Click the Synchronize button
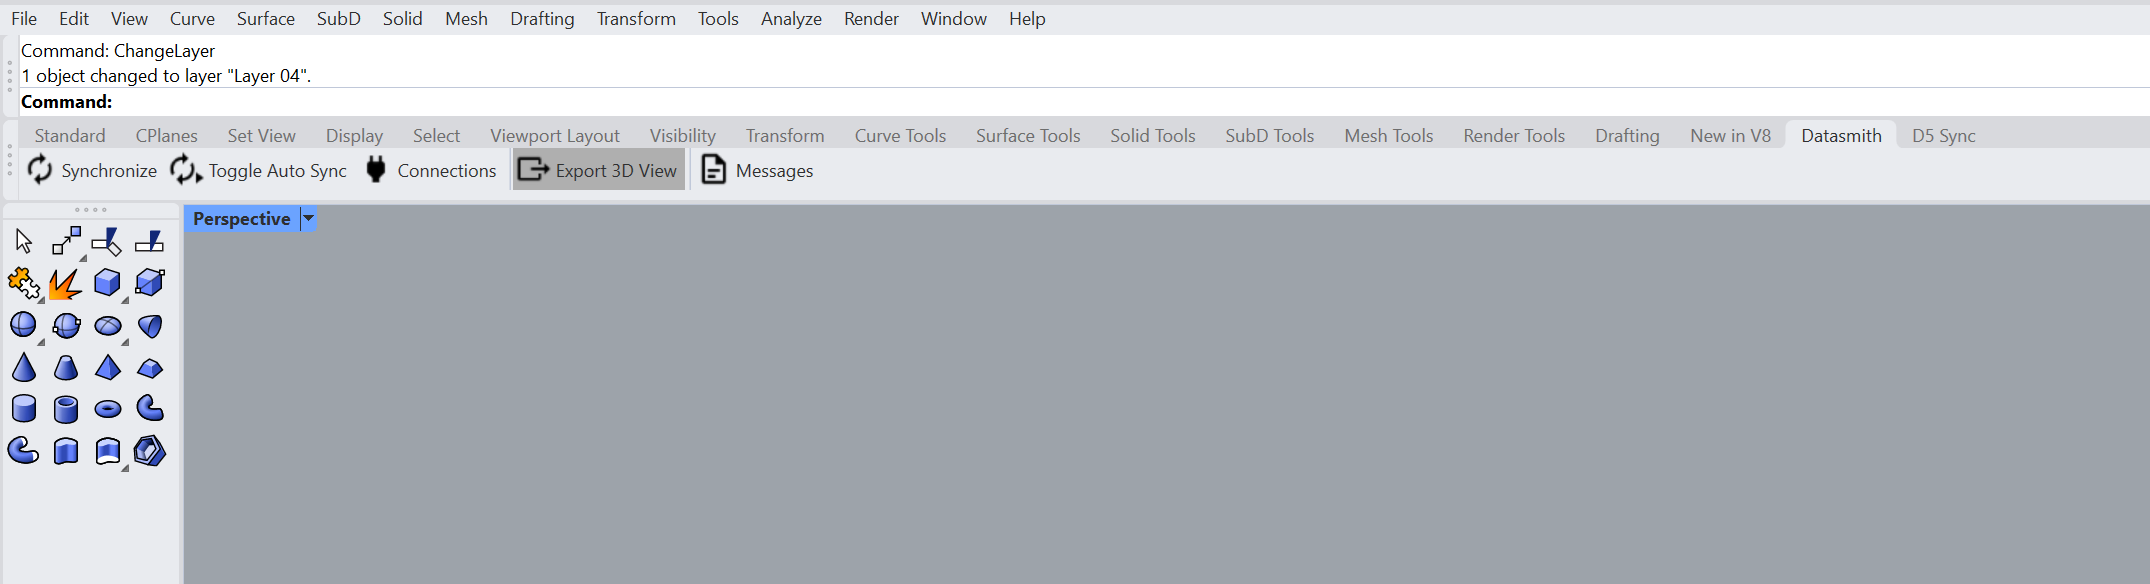 [x=92, y=171]
